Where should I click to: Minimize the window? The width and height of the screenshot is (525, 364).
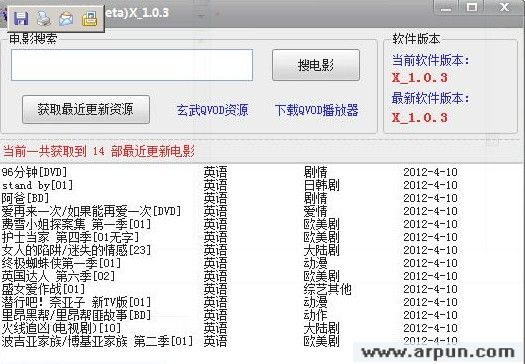click(x=446, y=7)
